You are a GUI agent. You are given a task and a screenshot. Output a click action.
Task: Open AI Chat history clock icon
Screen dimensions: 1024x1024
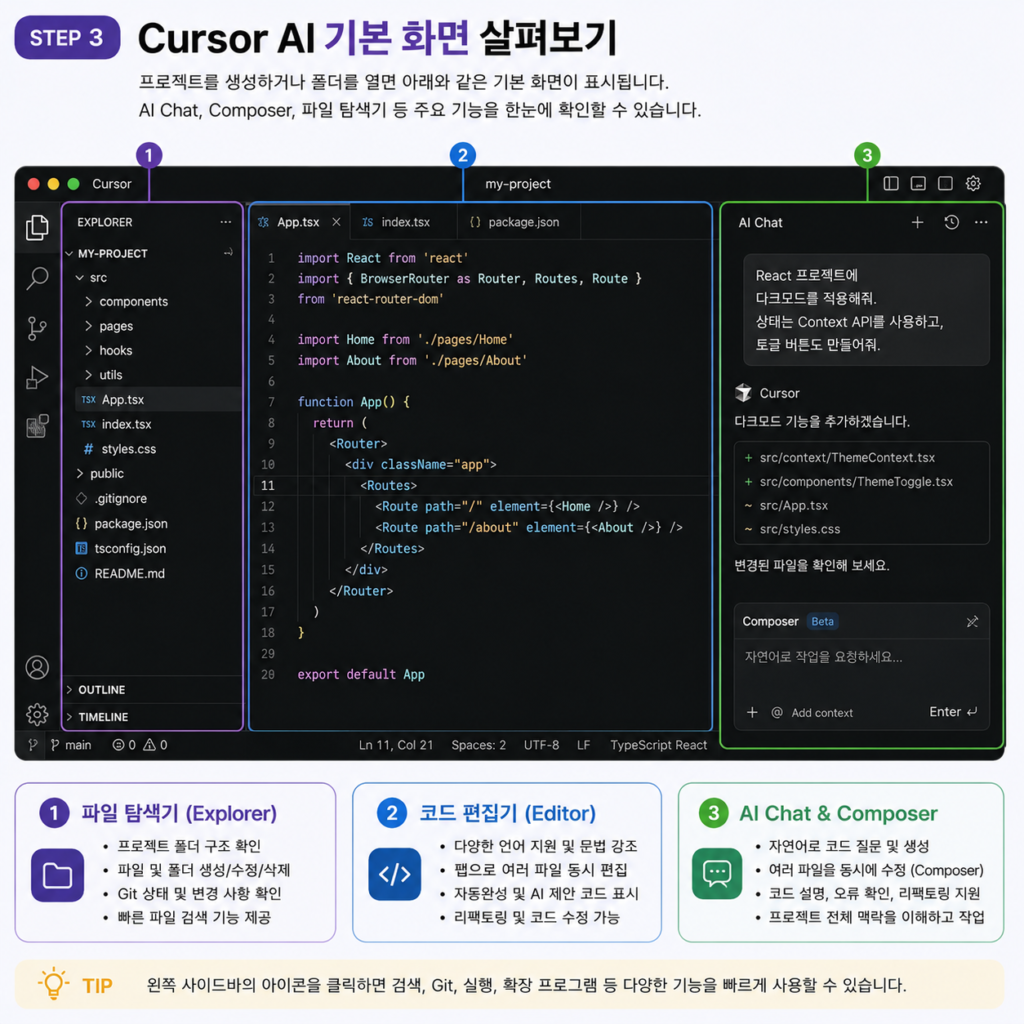952,223
